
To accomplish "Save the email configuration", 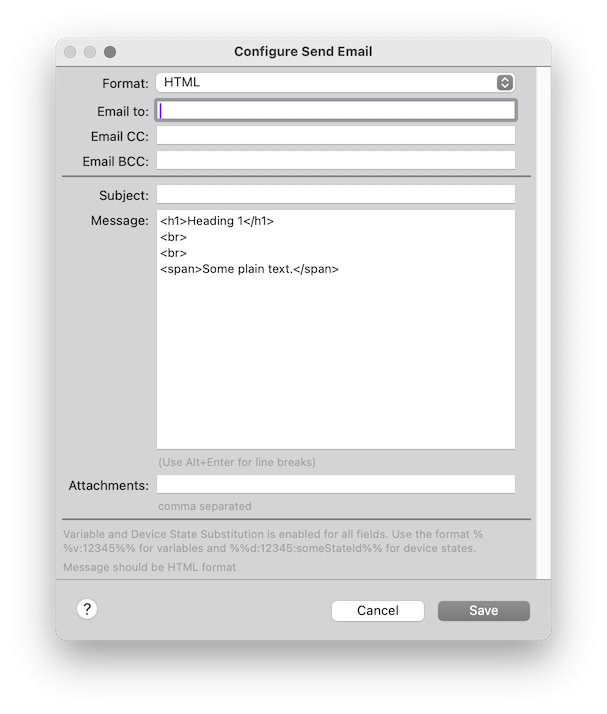I will (x=484, y=611).
